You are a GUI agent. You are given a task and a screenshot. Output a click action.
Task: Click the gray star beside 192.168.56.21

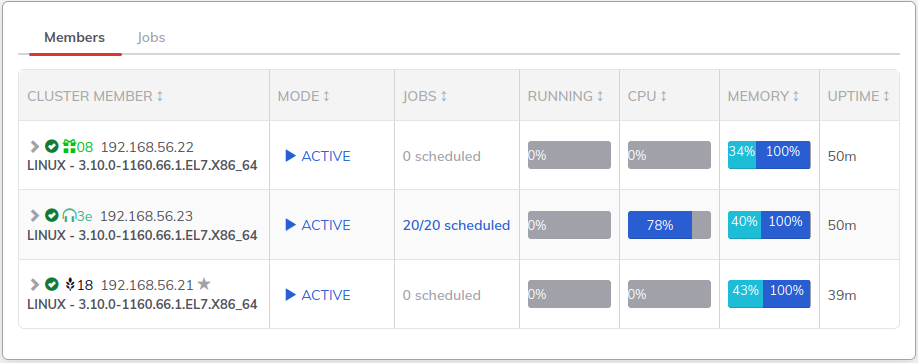(x=204, y=284)
